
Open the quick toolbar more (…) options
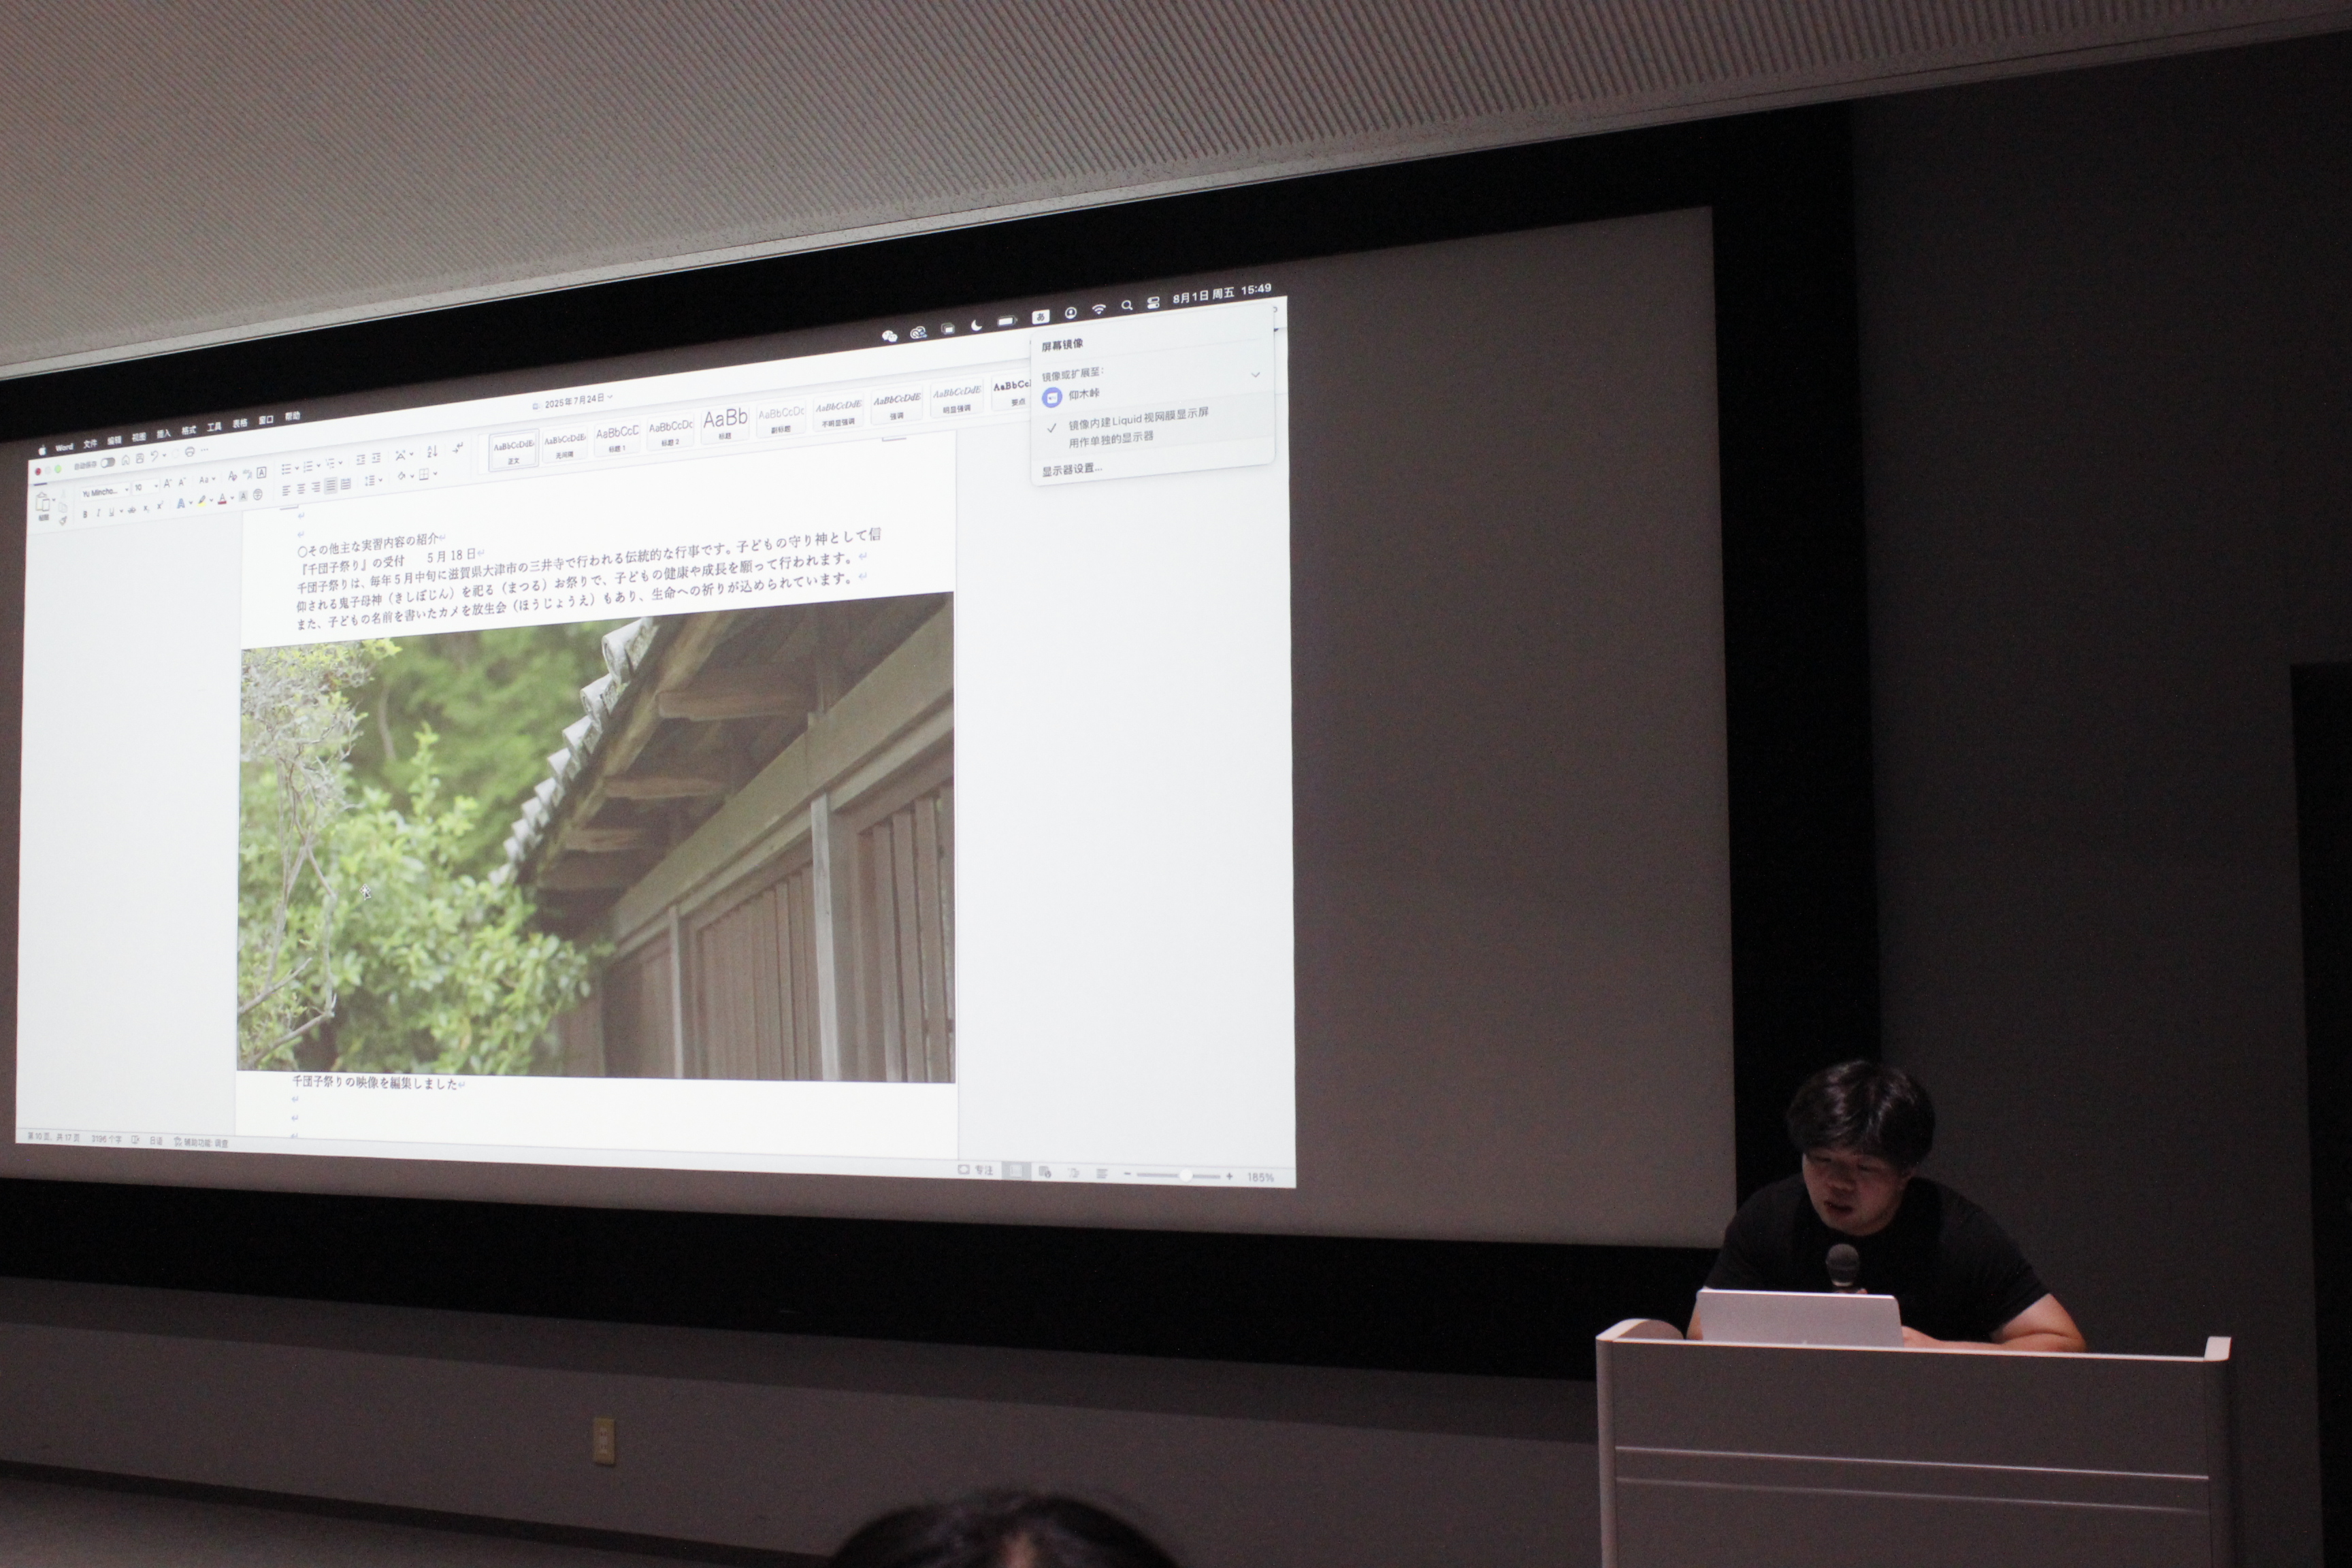(x=205, y=450)
